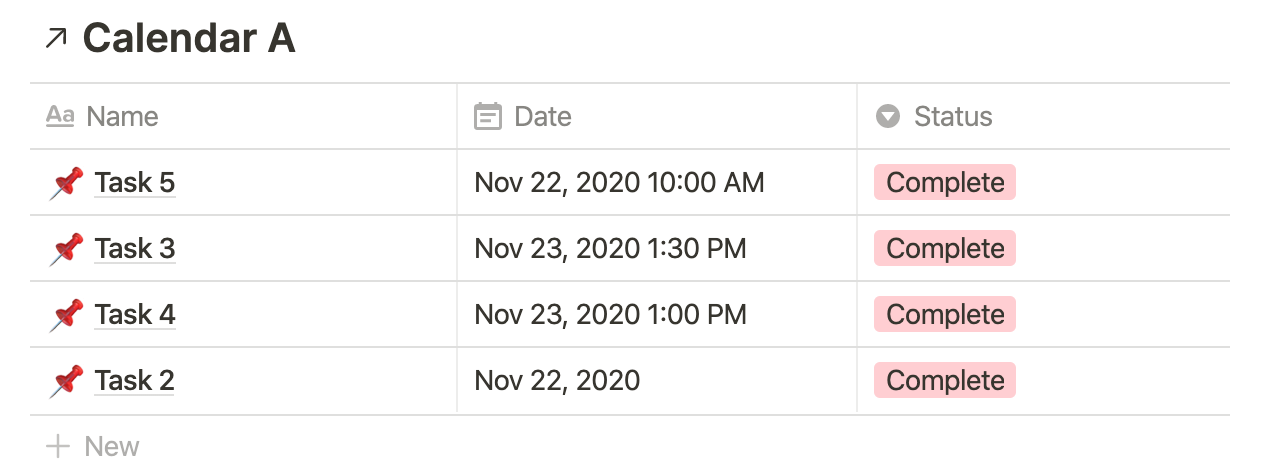The width and height of the screenshot is (1262, 474).
Task: Open the Name column header menu
Action: [x=122, y=117]
